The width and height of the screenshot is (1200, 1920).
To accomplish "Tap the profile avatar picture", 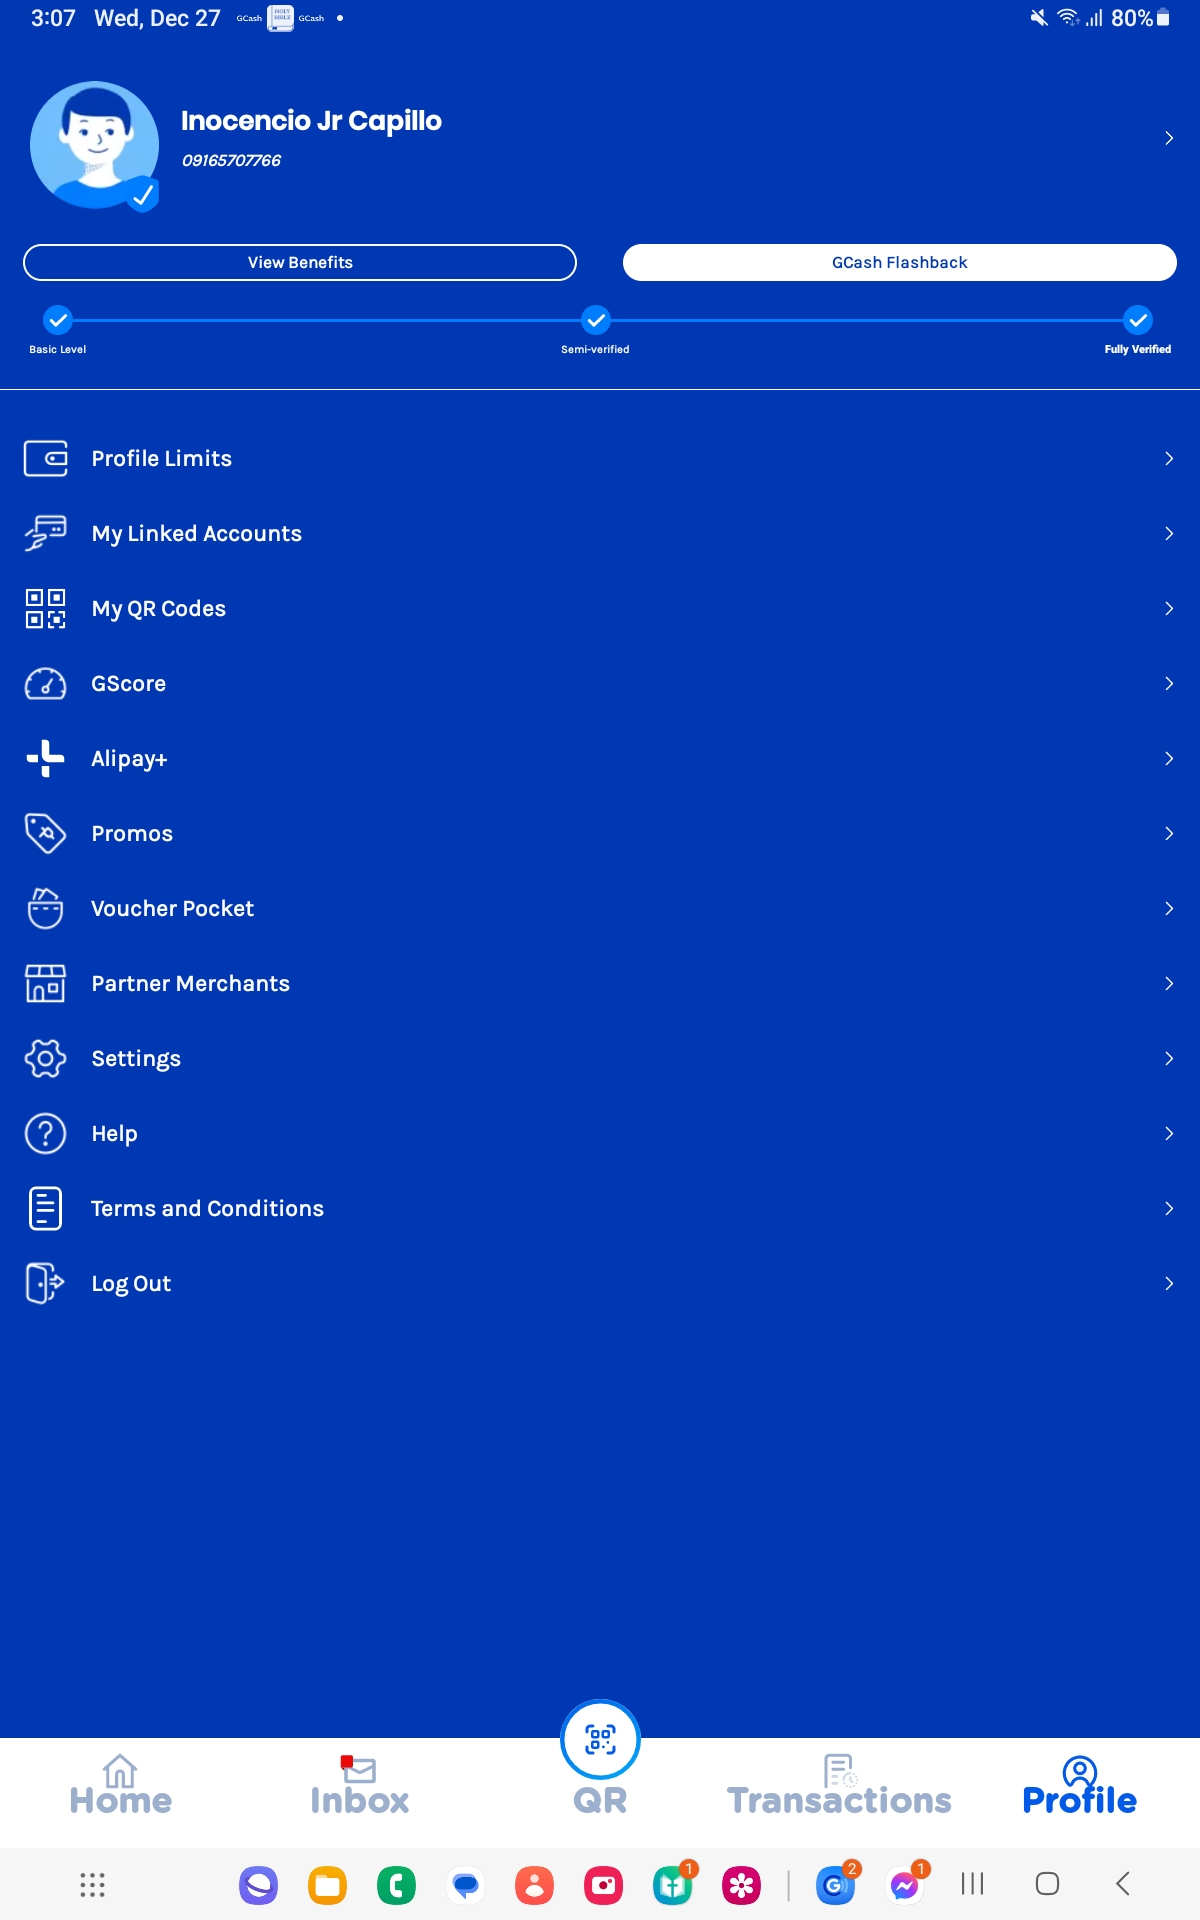I will pos(95,146).
